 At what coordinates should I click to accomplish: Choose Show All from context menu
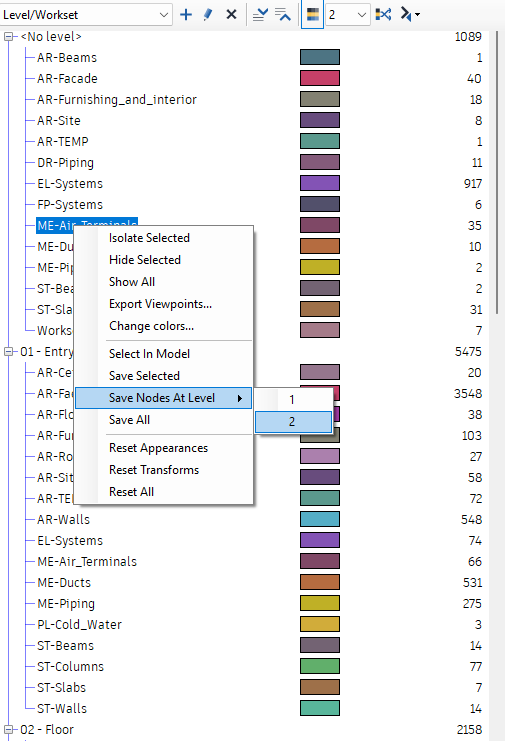pos(132,282)
